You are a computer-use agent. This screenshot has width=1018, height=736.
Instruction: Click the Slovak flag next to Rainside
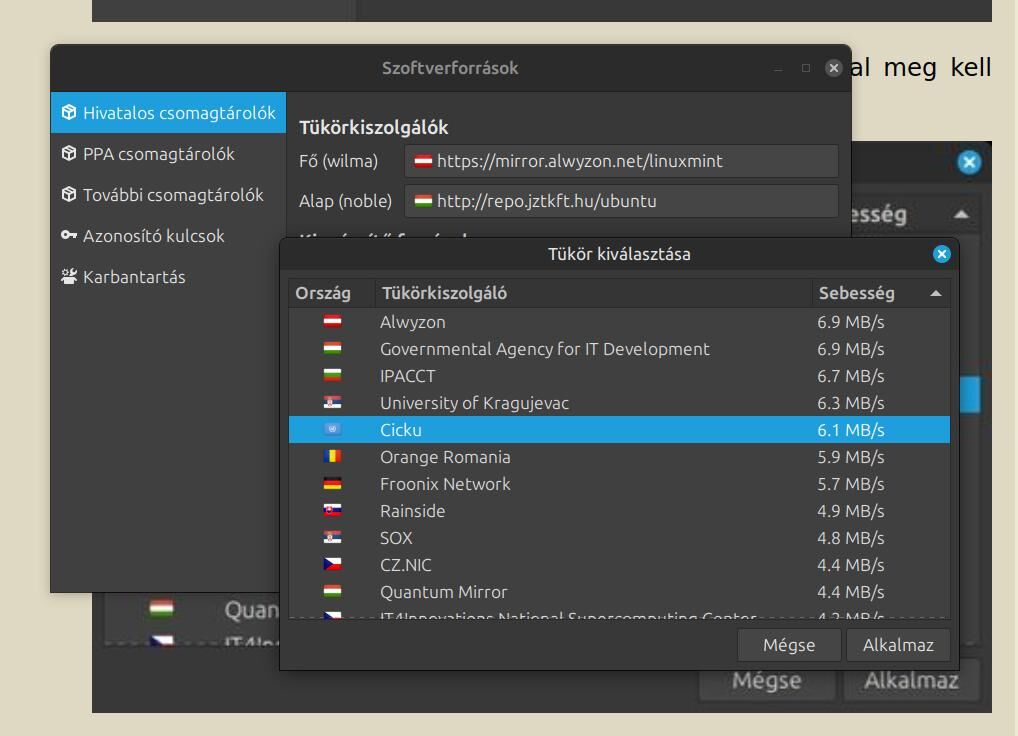click(x=332, y=510)
